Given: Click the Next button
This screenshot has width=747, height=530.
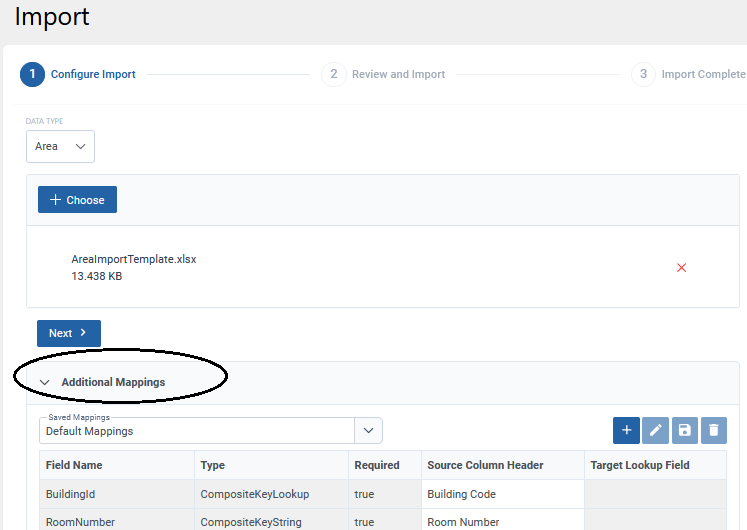Looking at the screenshot, I should [x=69, y=333].
